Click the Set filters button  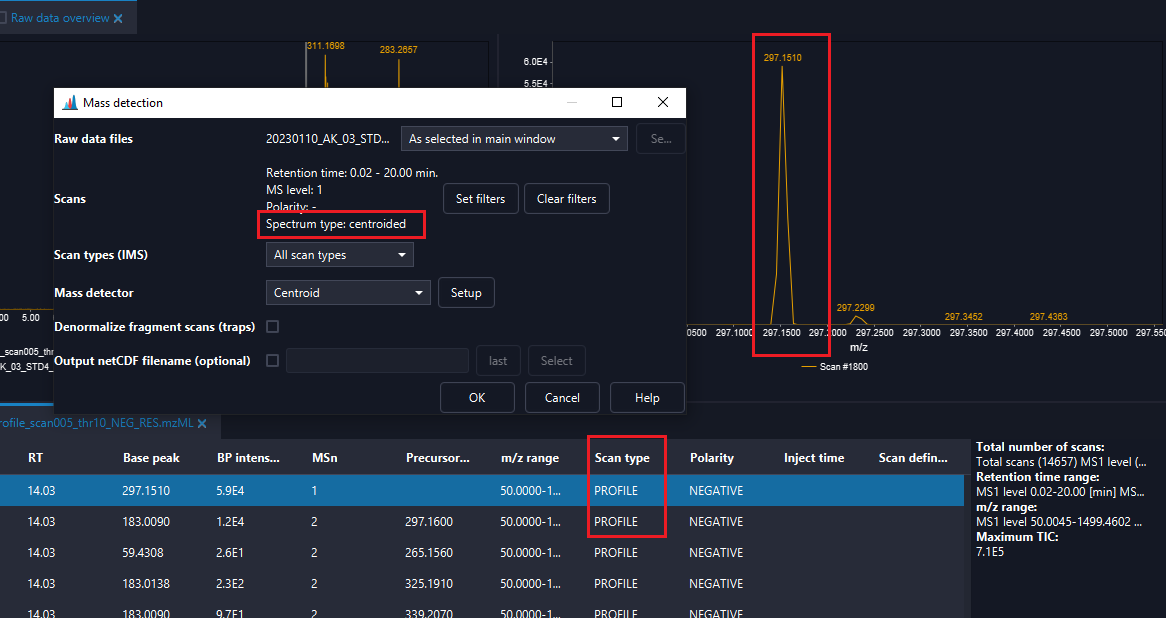480,198
